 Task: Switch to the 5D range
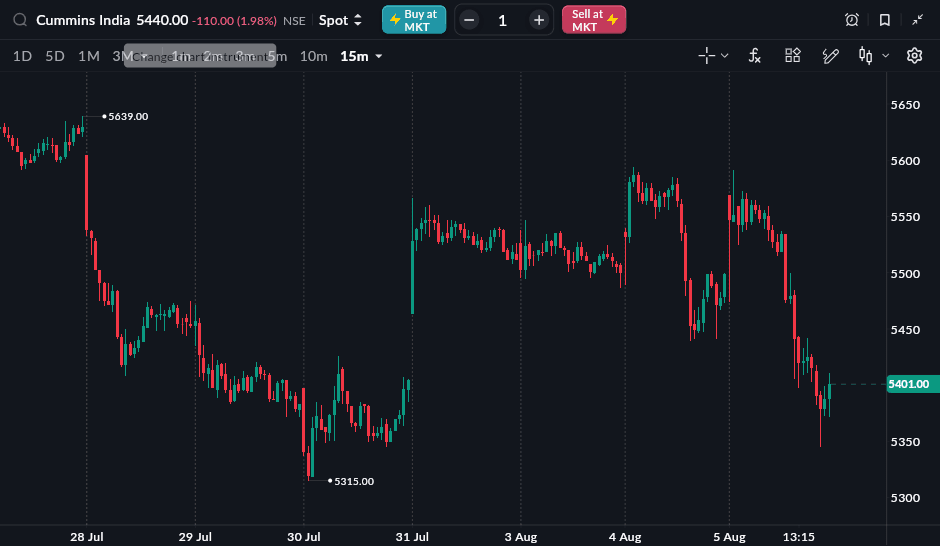[x=55, y=56]
